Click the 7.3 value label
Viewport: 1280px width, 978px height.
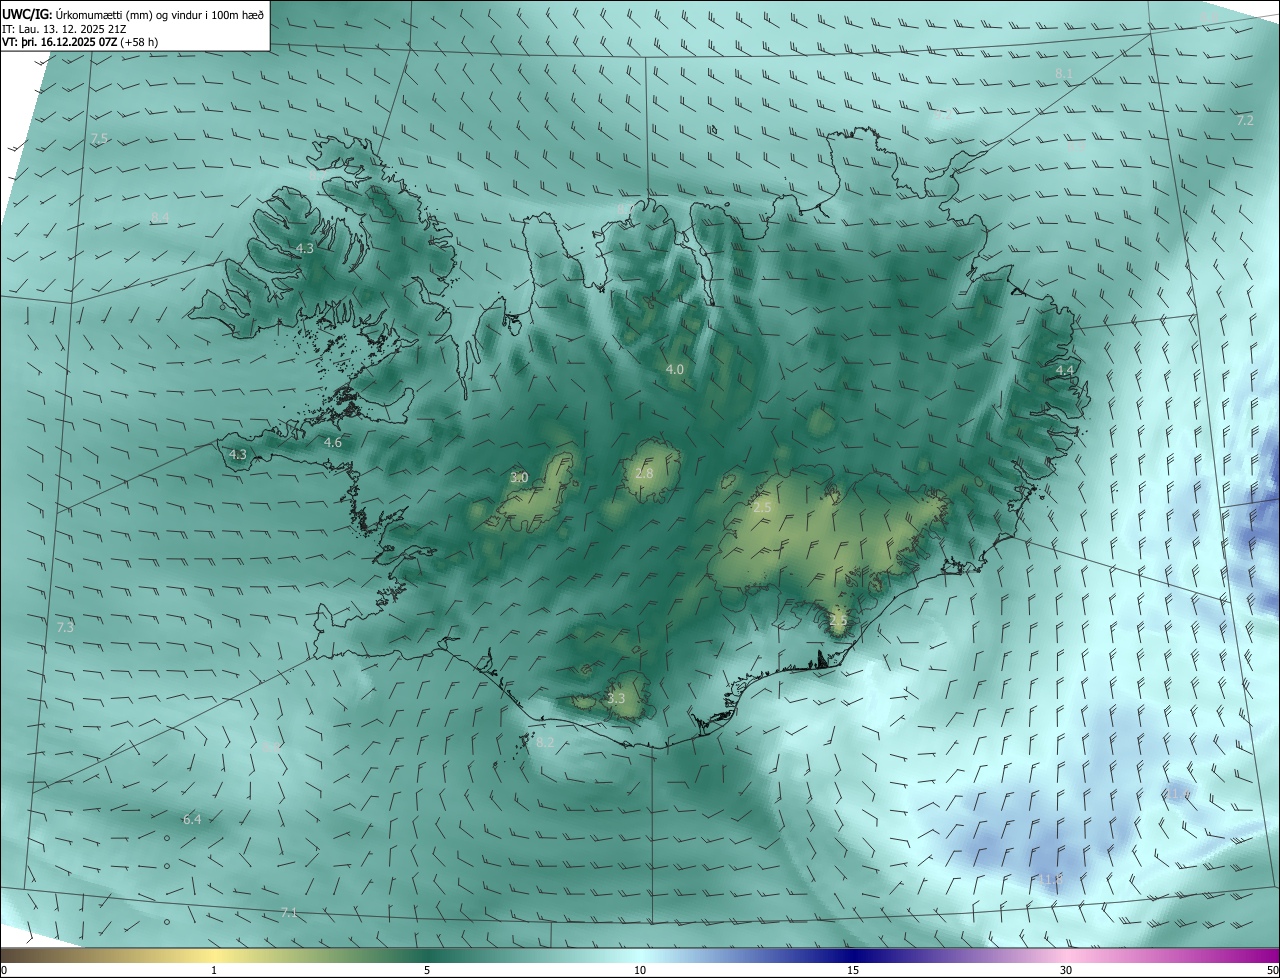tap(65, 627)
